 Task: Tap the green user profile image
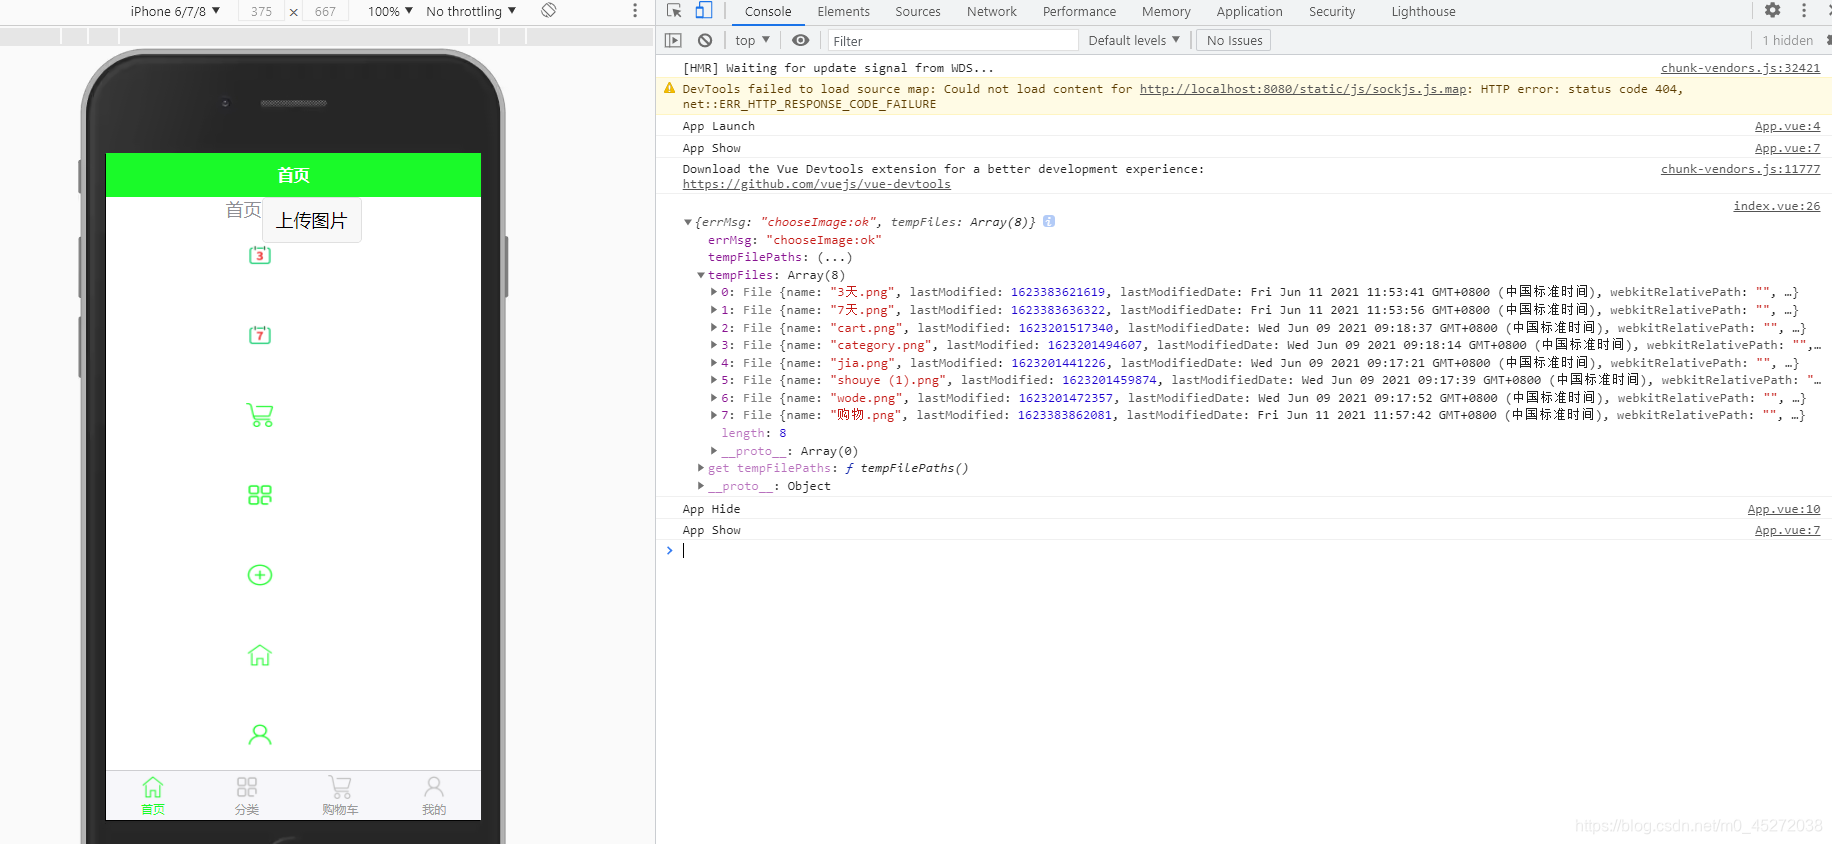click(x=260, y=735)
